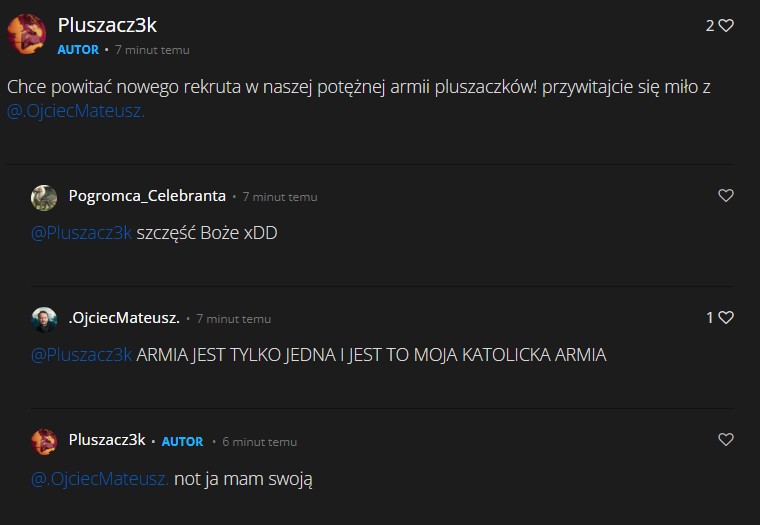This screenshot has height=525, width=760.
Task: Select the AUTOR badge on the last reply
Action: coord(182,442)
